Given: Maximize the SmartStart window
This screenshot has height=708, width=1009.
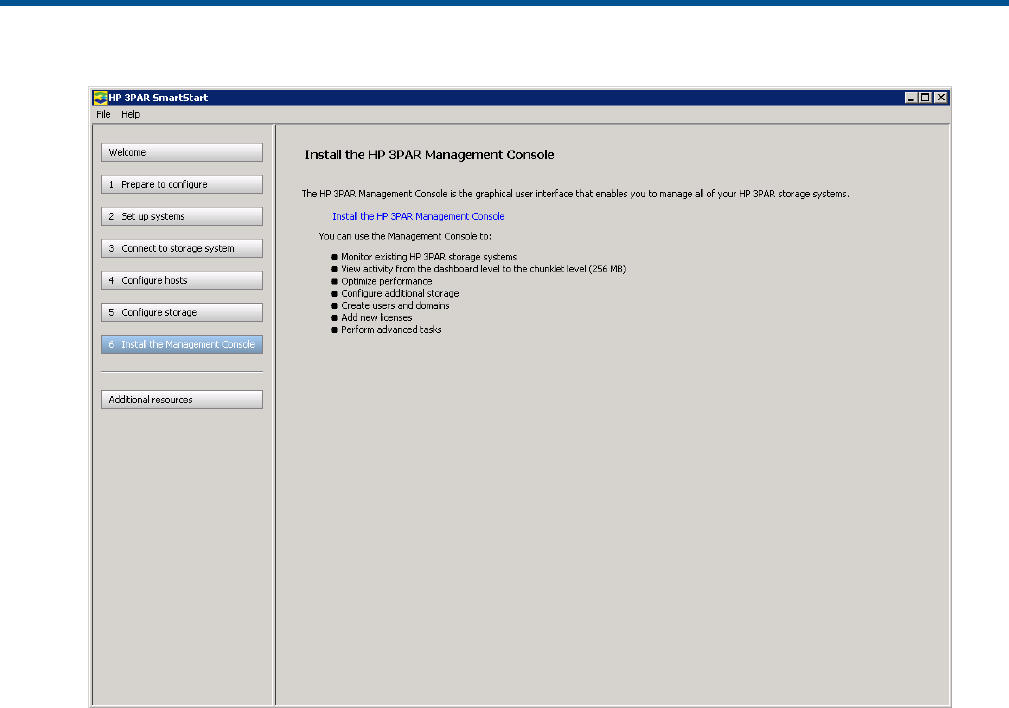Looking at the screenshot, I should pos(925,98).
